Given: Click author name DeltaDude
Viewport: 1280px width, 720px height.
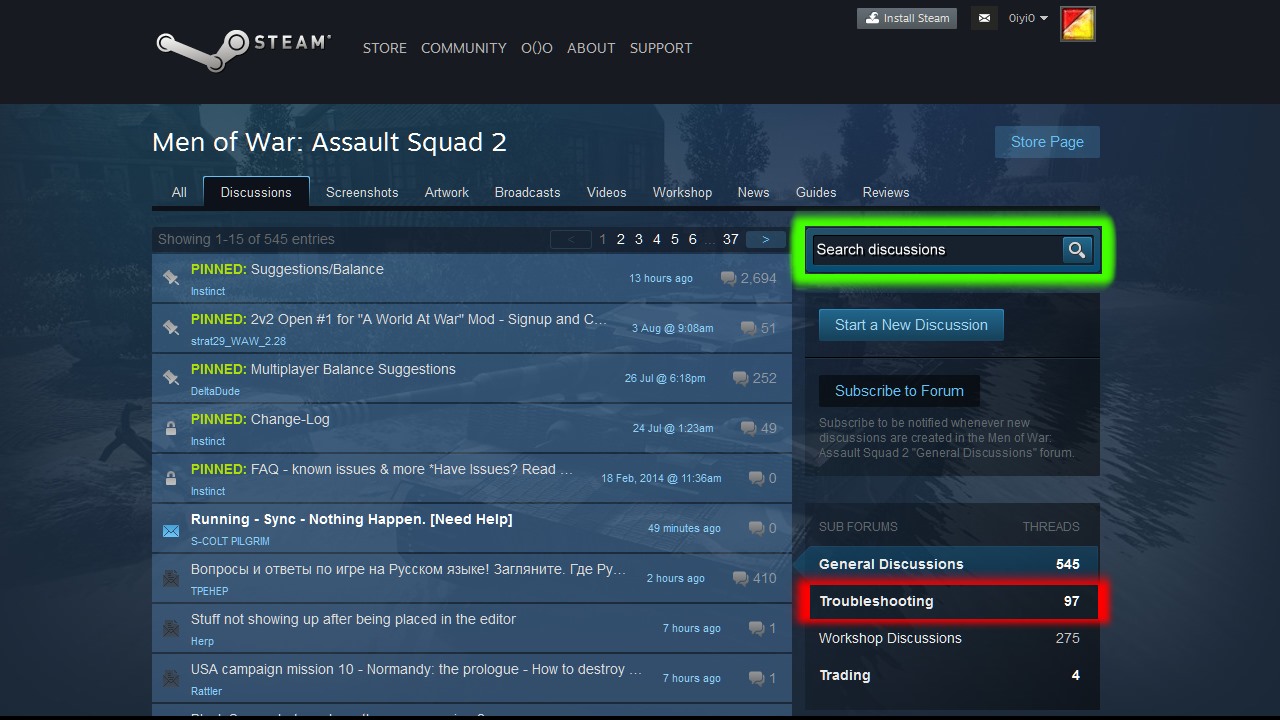Looking at the screenshot, I should pos(215,391).
